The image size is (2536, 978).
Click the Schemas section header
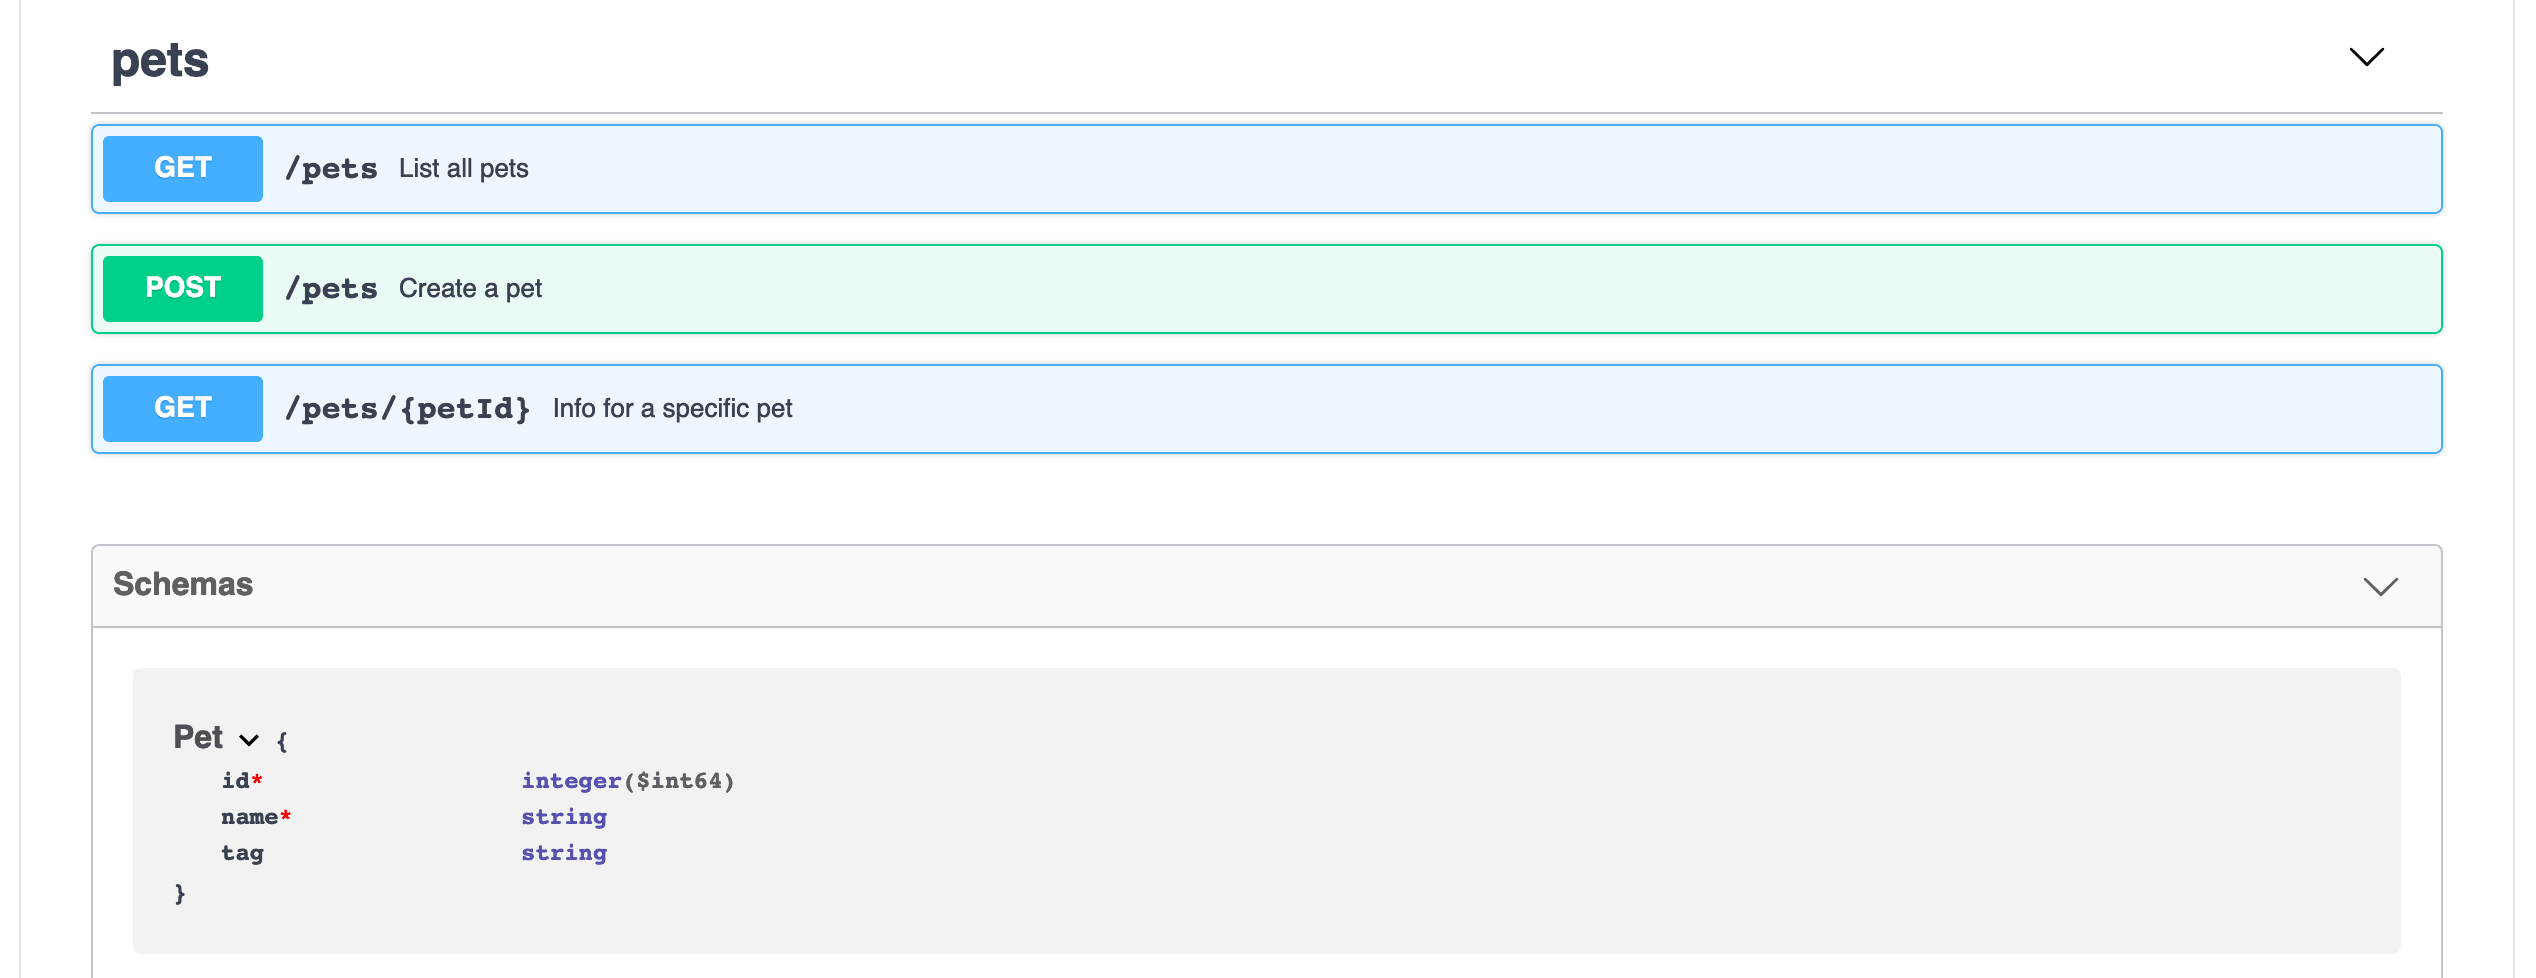183,585
